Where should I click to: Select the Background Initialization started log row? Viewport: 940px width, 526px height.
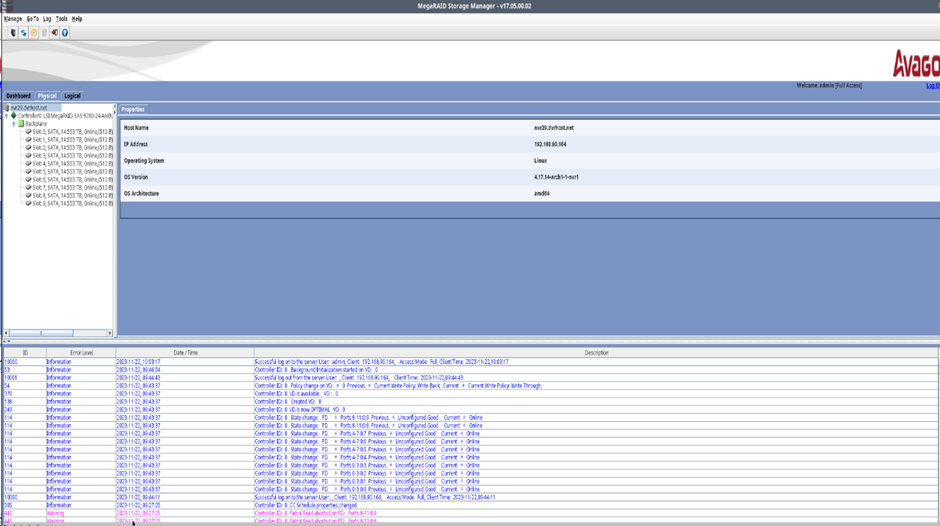pos(400,369)
